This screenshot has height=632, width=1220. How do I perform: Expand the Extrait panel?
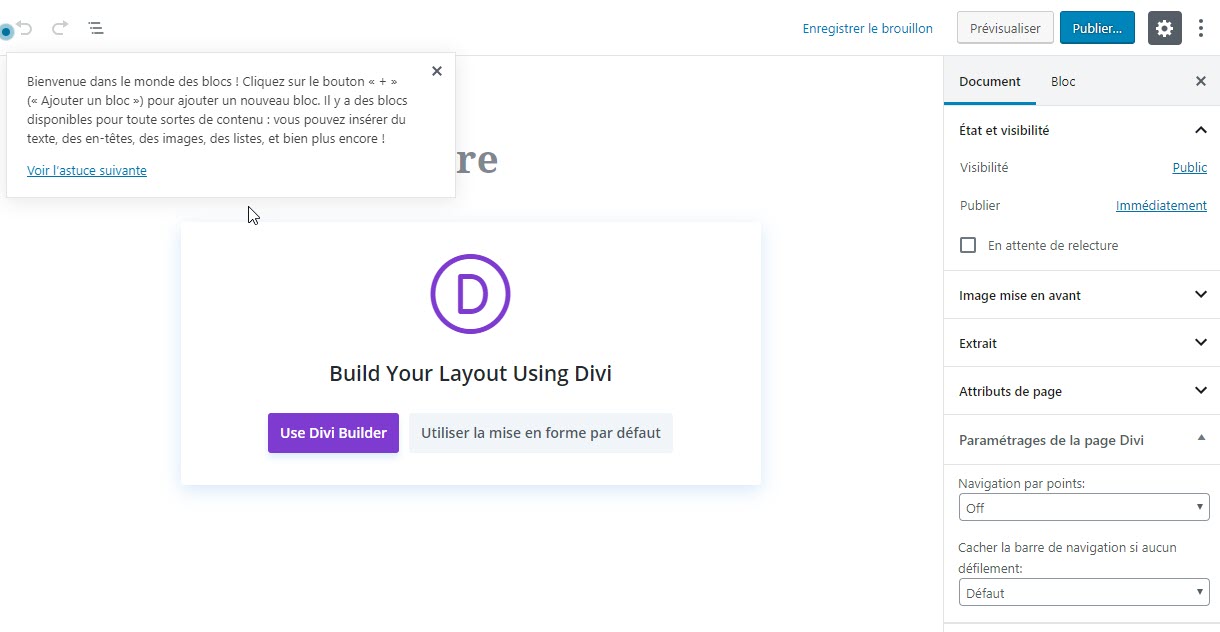tap(1201, 343)
